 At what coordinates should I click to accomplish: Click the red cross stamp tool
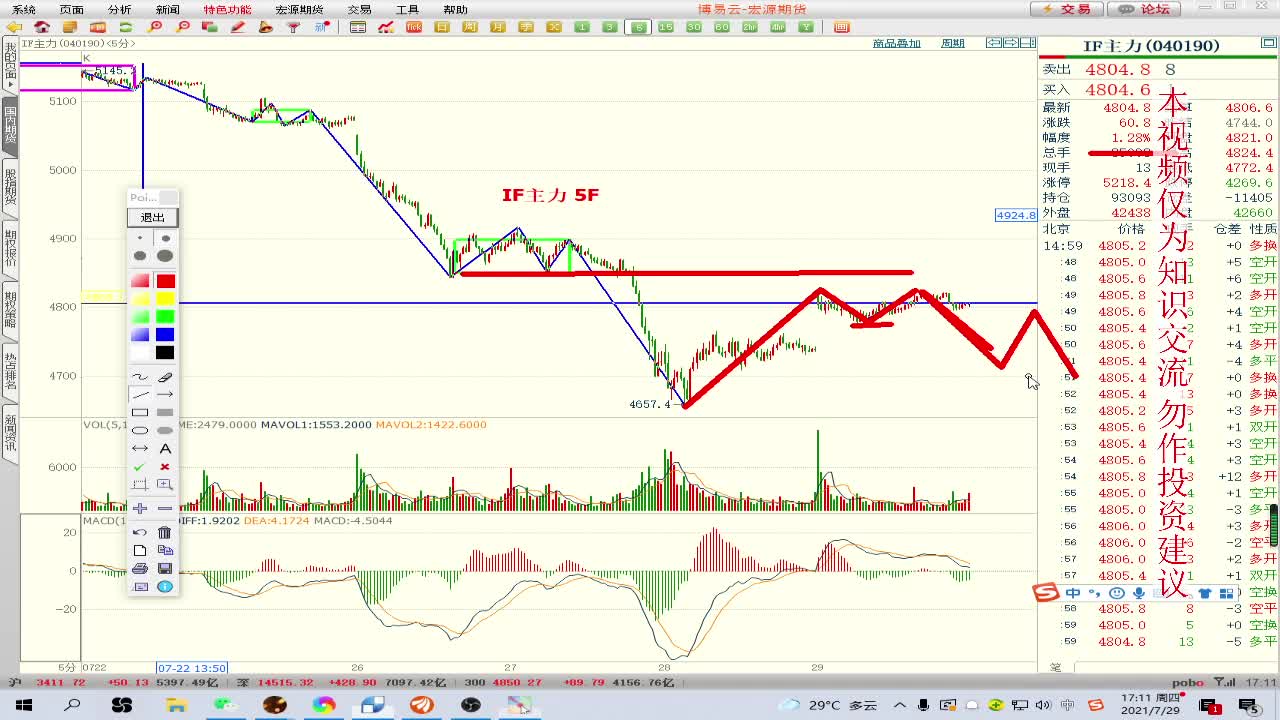click(x=165, y=466)
